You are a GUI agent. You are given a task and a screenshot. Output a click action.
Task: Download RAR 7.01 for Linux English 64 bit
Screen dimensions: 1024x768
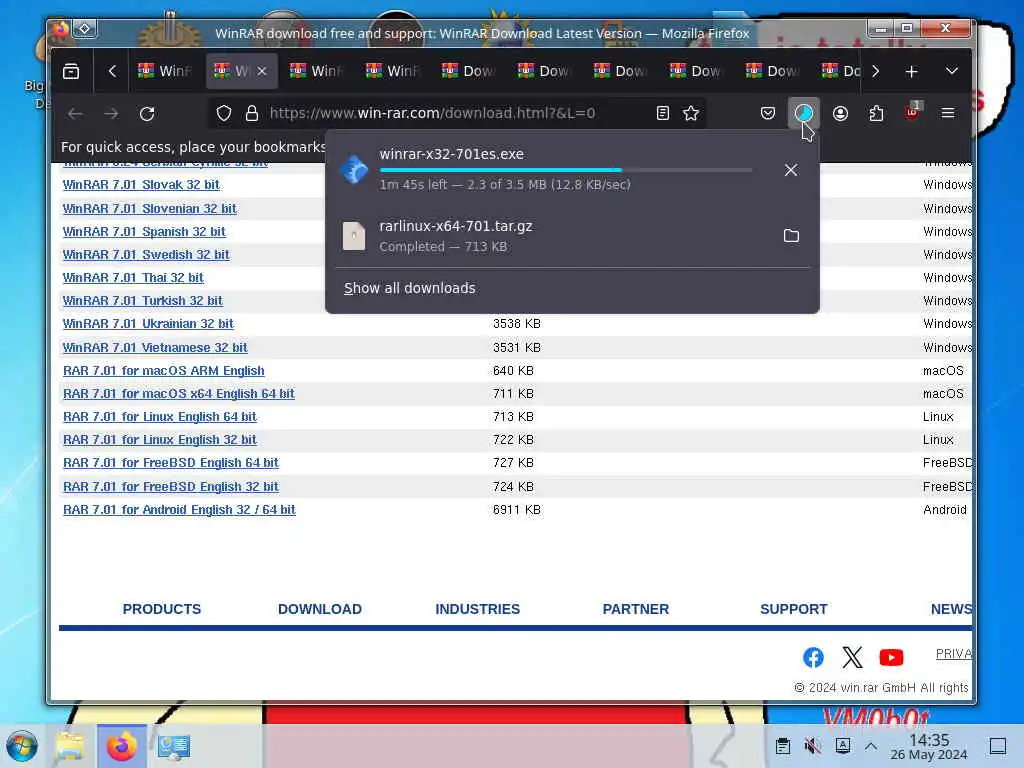160,416
